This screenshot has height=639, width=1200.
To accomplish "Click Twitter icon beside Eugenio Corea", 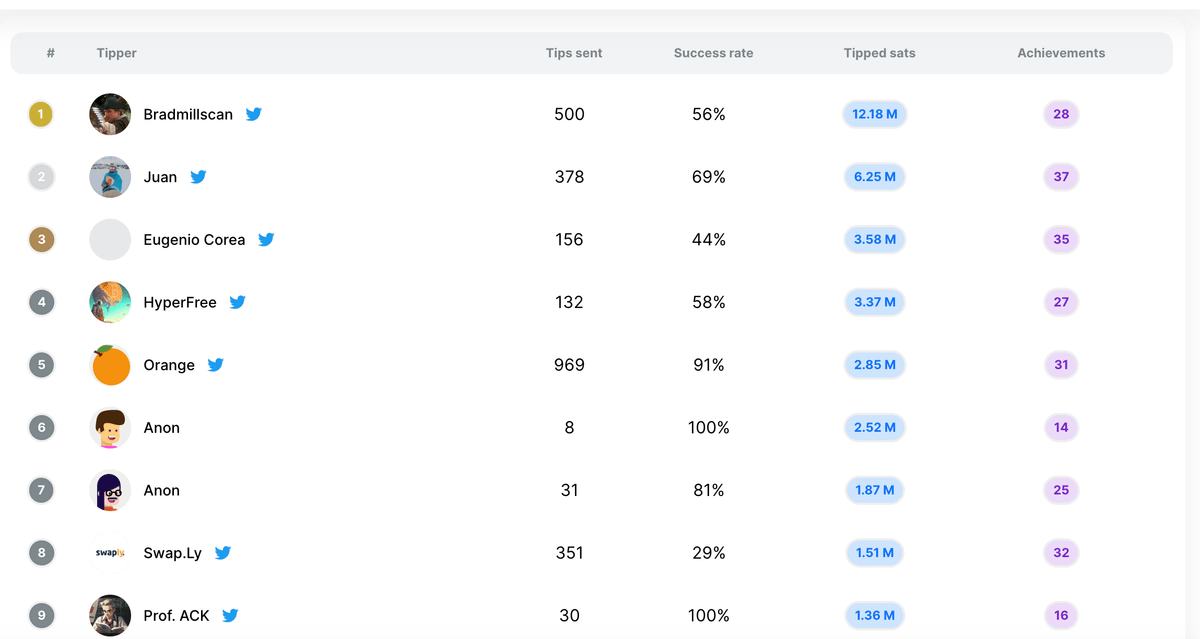I will [266, 240].
